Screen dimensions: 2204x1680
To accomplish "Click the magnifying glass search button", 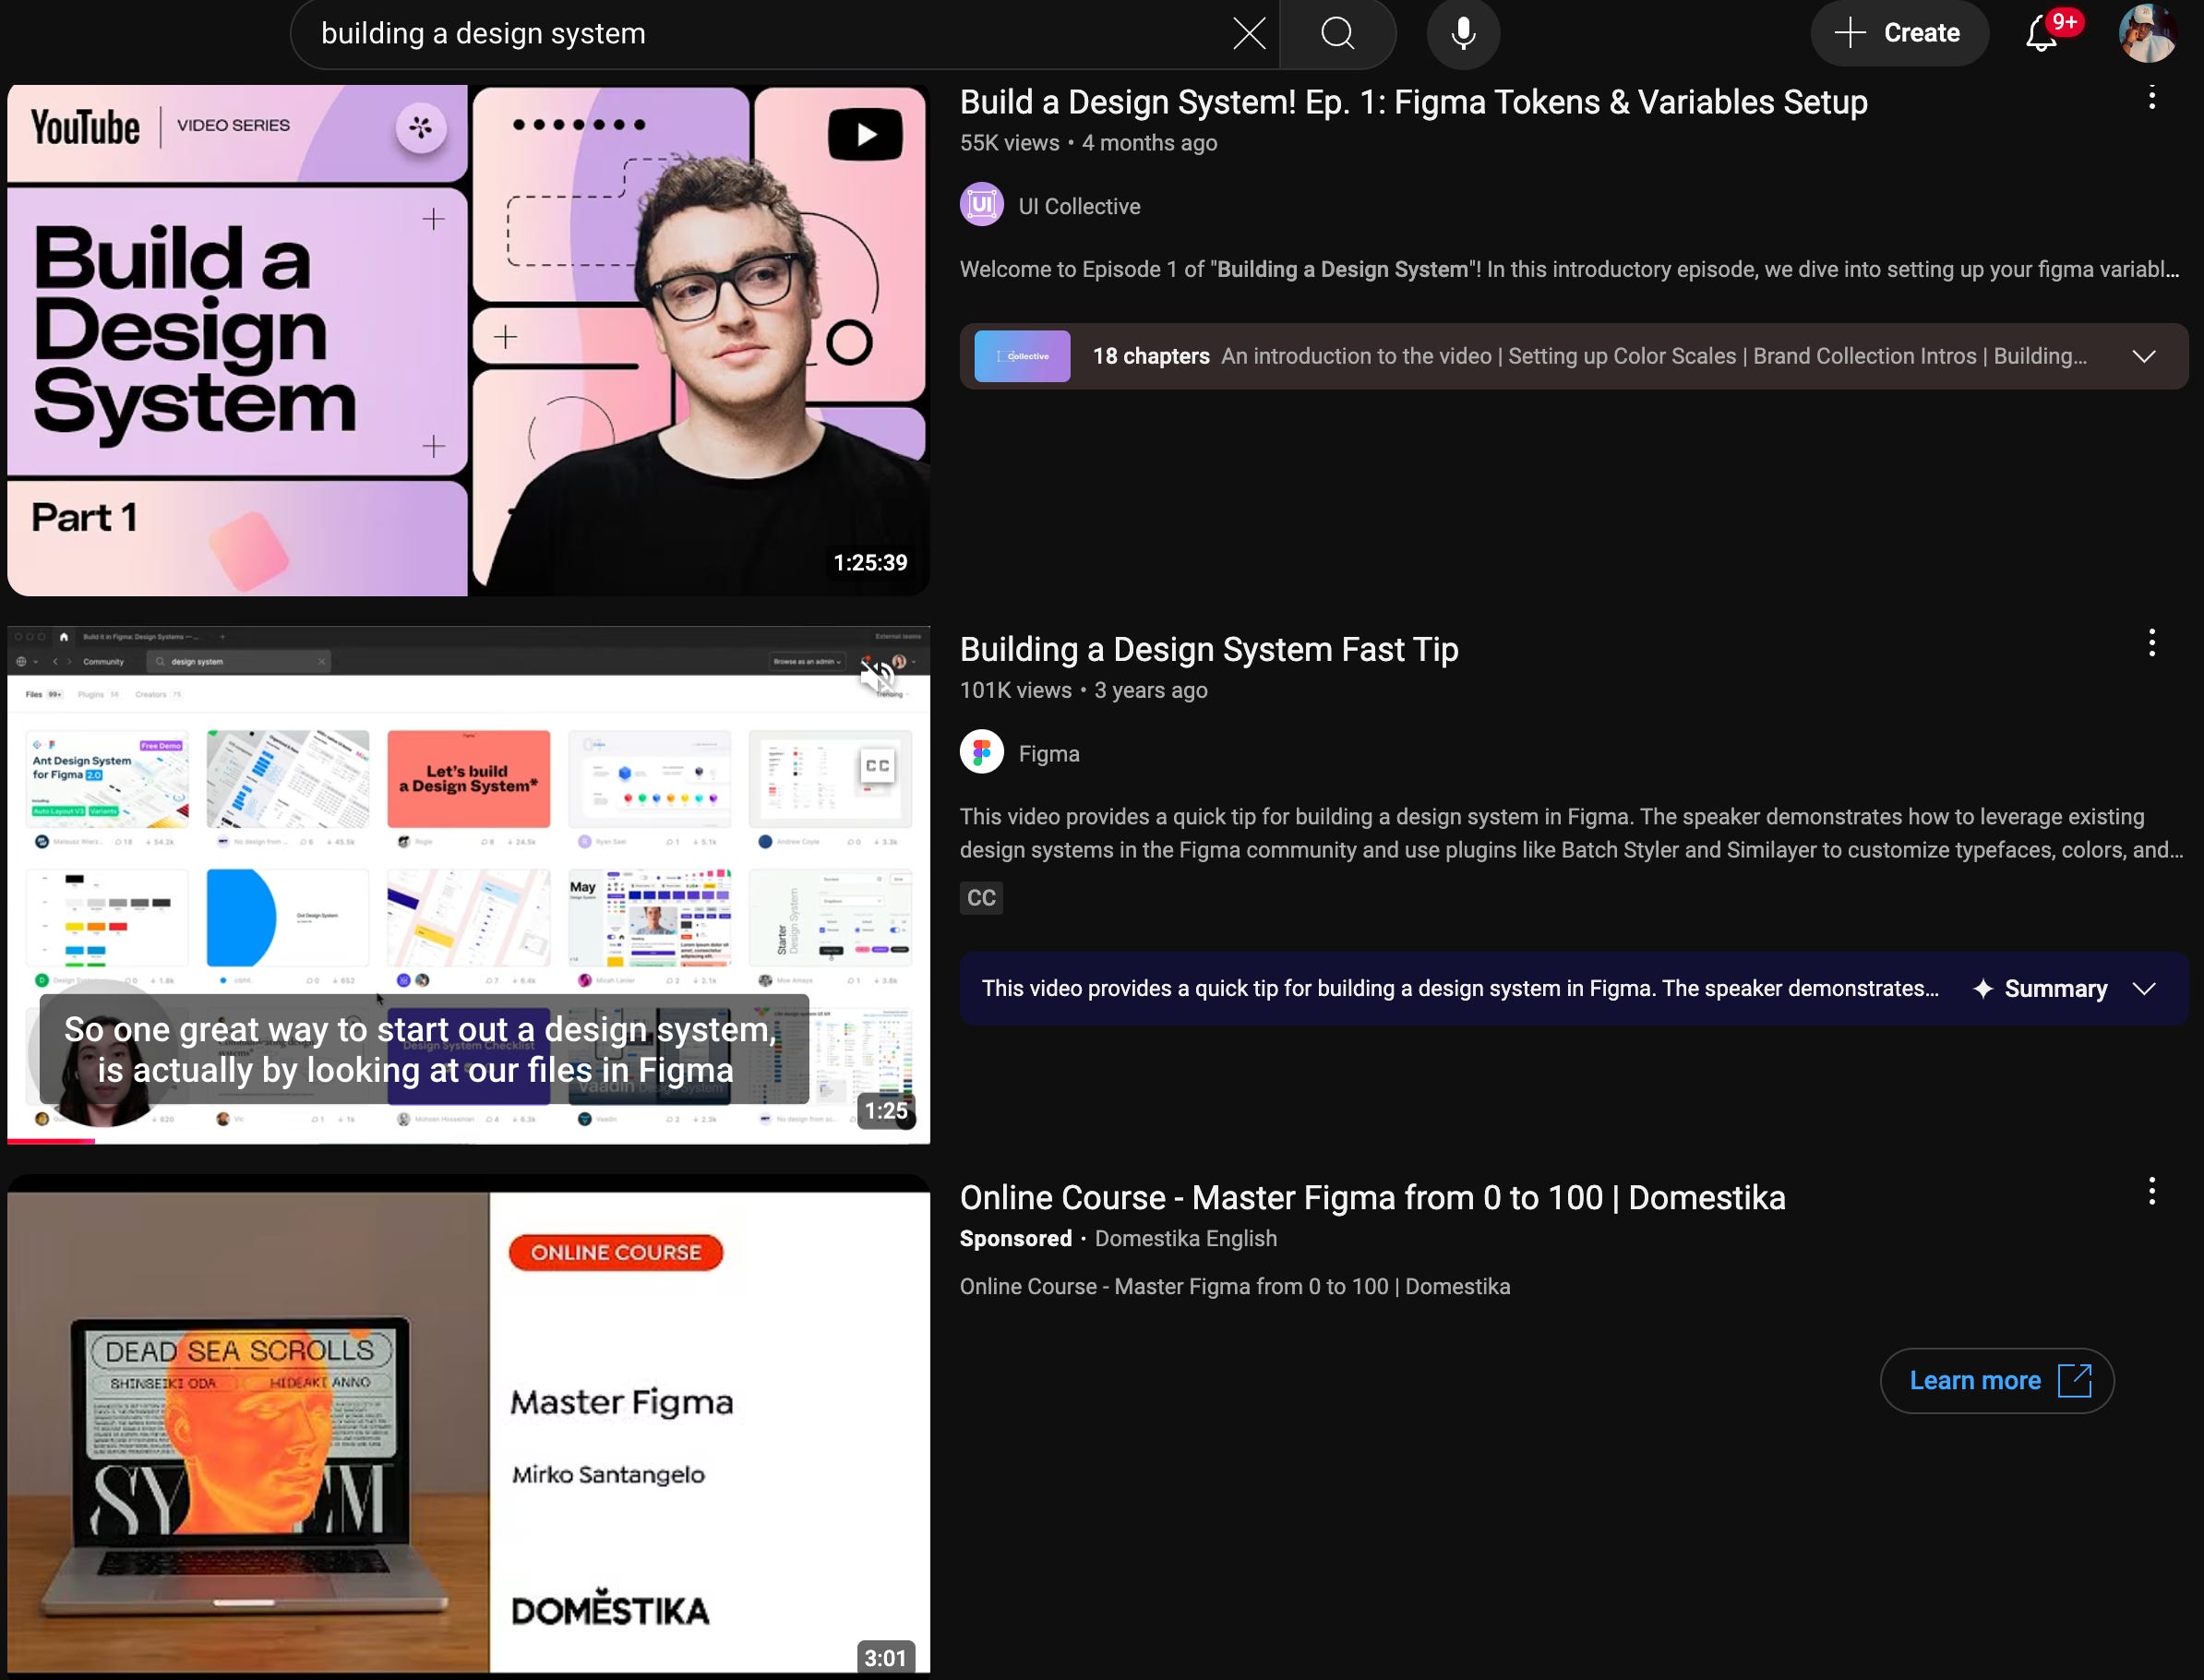I will click(1337, 33).
